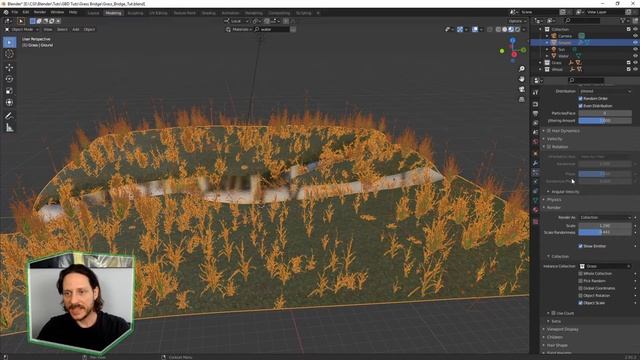The width and height of the screenshot is (640, 360).
Task: Switch to the Modeling workspace tab
Action: click(113, 13)
